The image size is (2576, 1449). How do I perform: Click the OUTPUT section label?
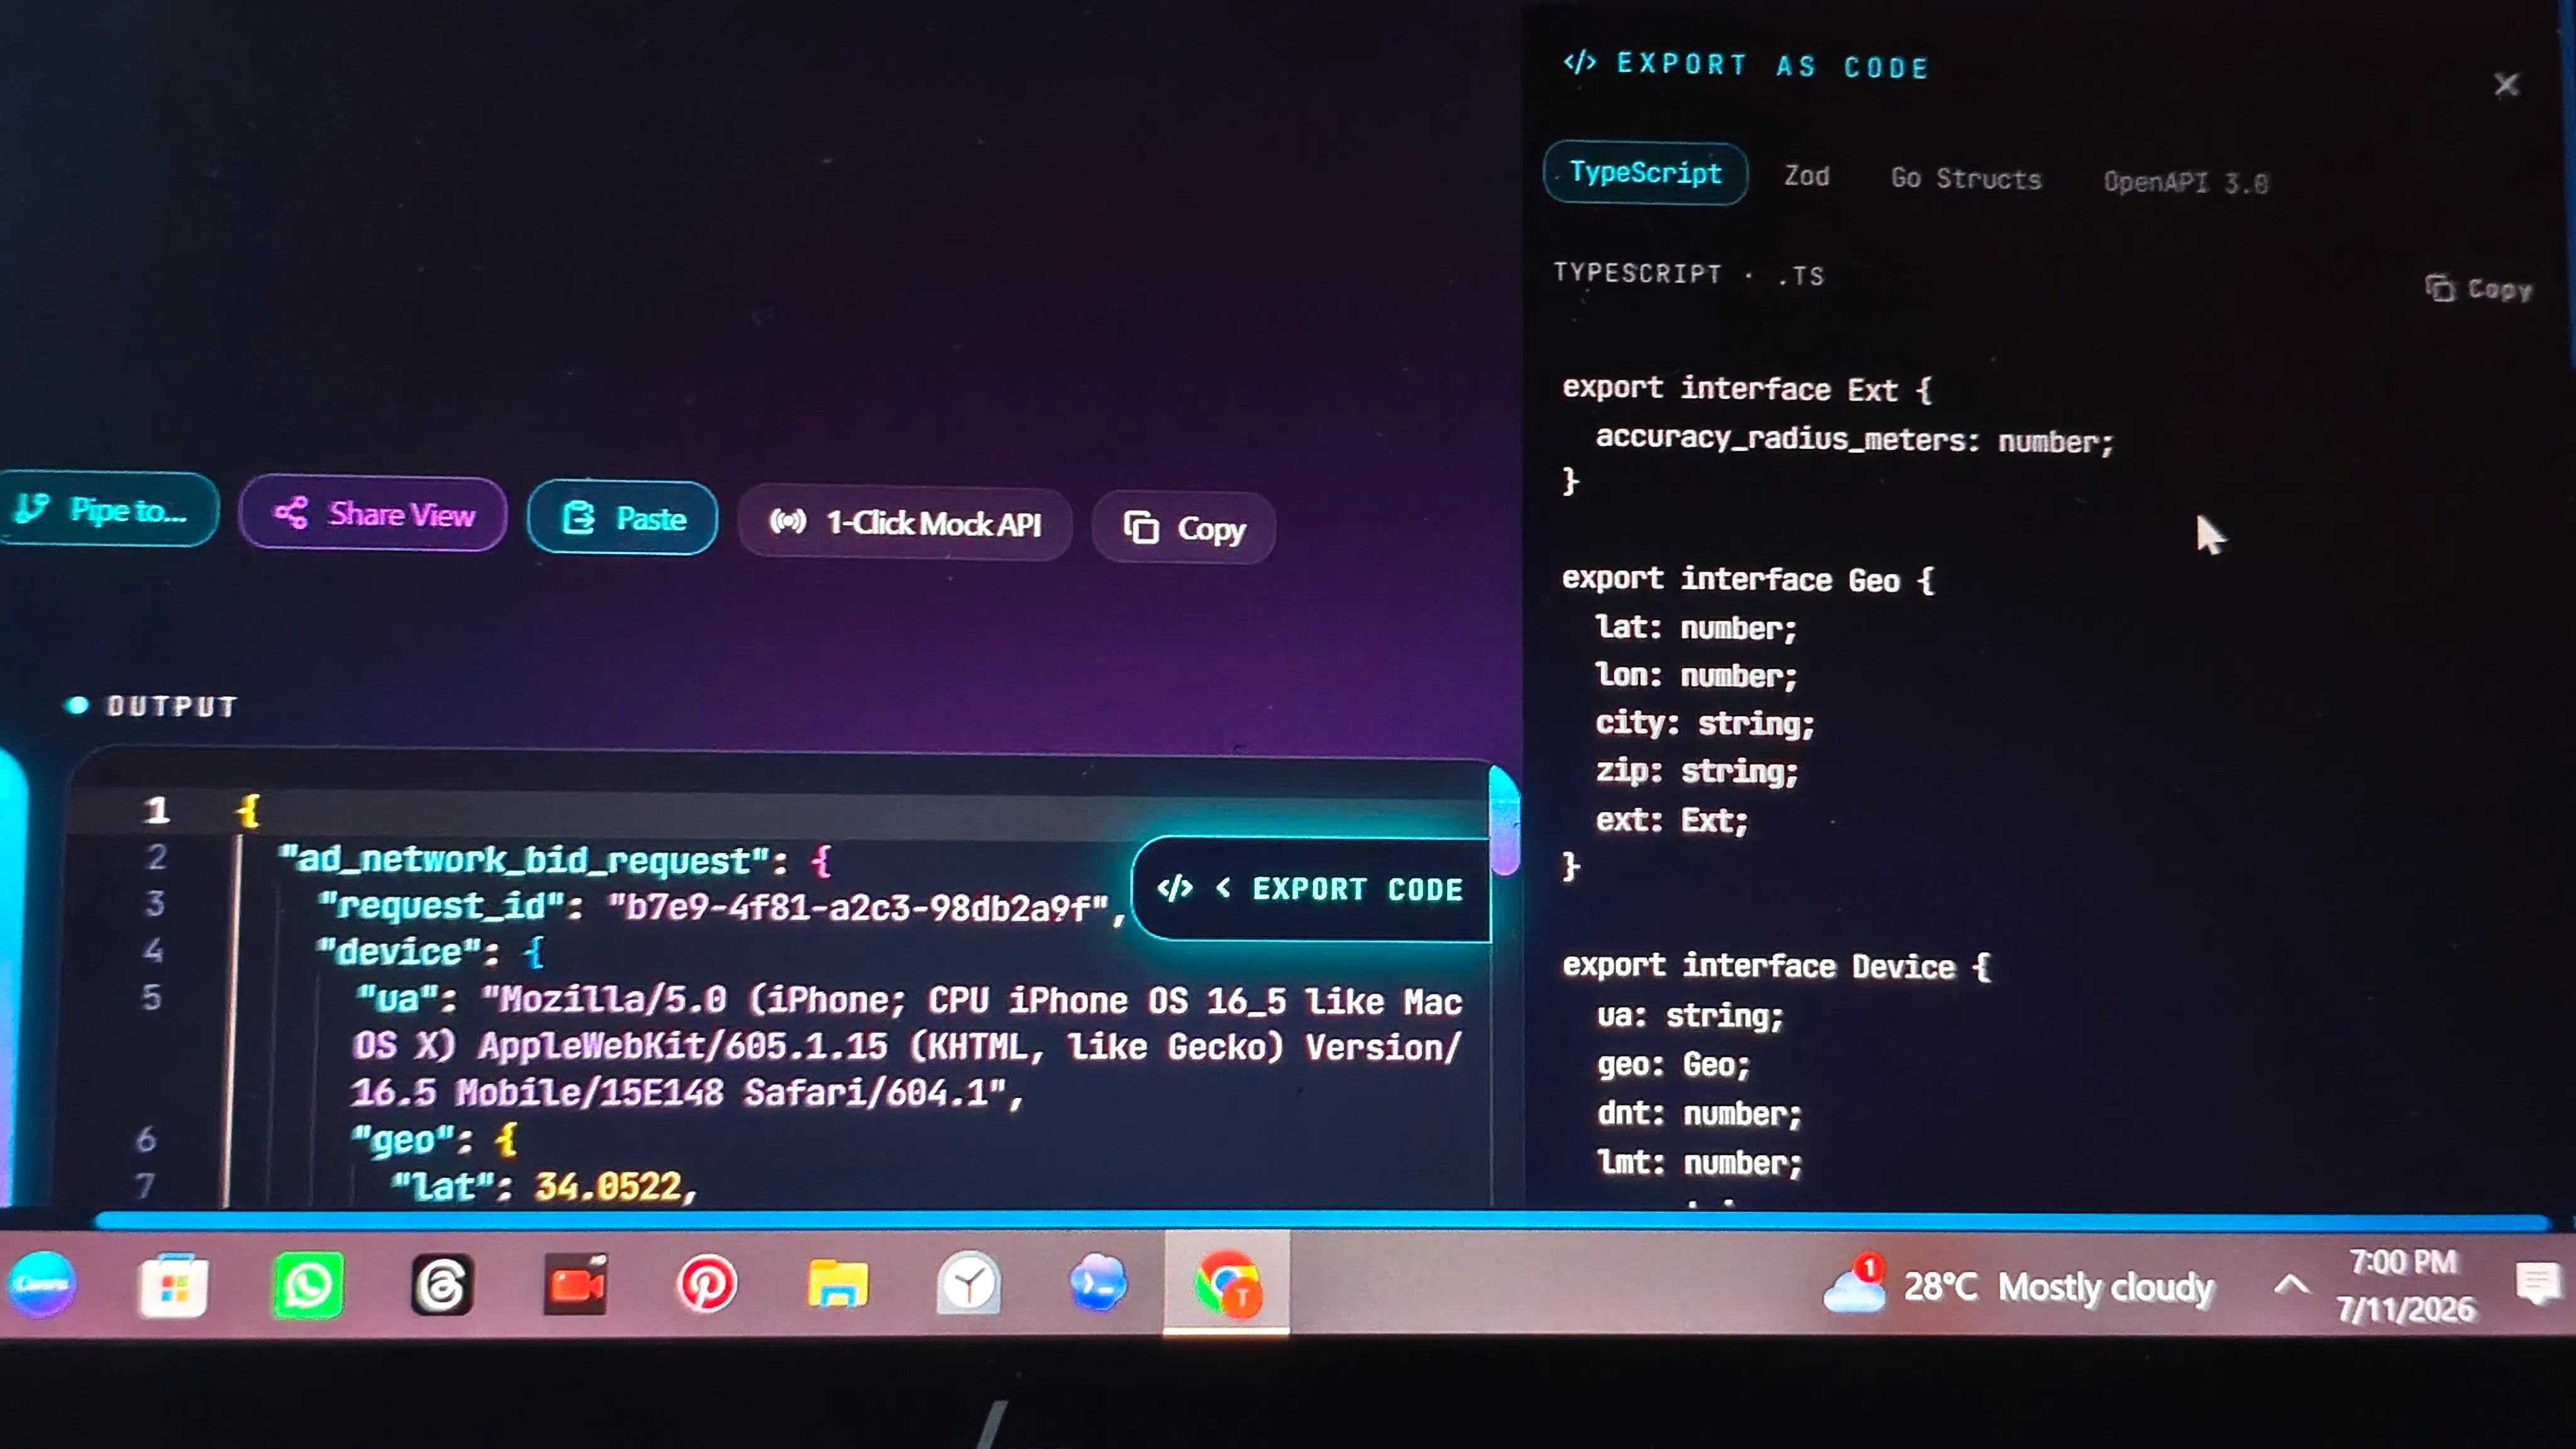tap(172, 706)
